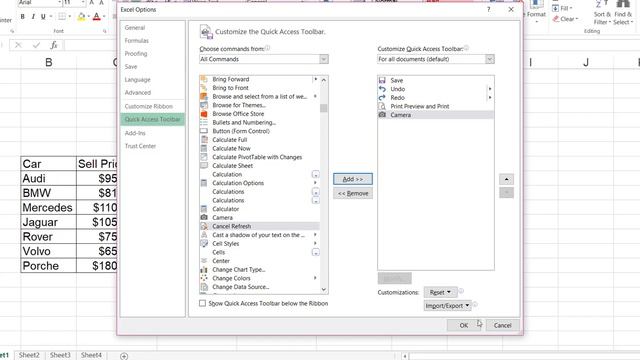Expand the Cell Styles submenu arrow
Viewport: 640px width, 360px height.
point(315,243)
